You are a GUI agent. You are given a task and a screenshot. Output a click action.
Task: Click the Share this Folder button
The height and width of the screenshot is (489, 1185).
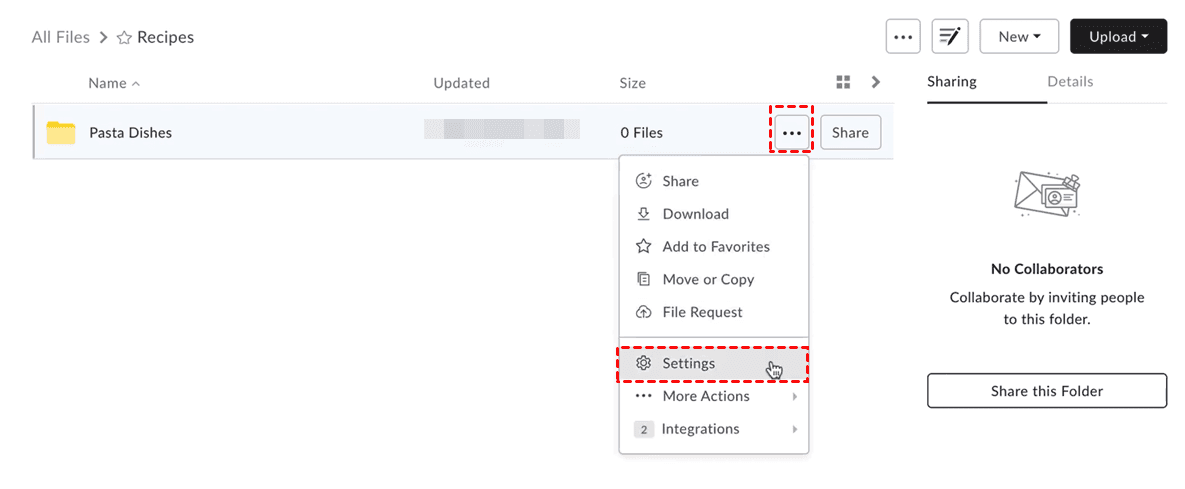pos(1046,391)
